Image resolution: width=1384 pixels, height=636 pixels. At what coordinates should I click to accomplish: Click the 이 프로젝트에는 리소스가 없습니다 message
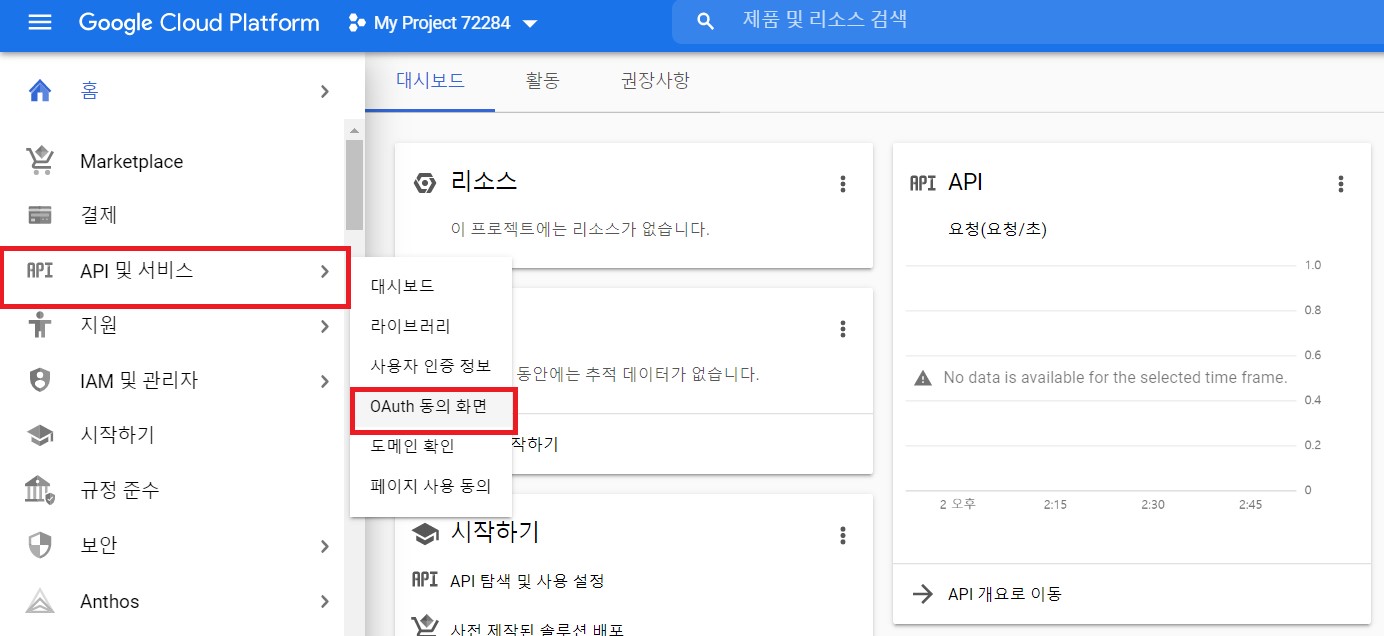[580, 229]
